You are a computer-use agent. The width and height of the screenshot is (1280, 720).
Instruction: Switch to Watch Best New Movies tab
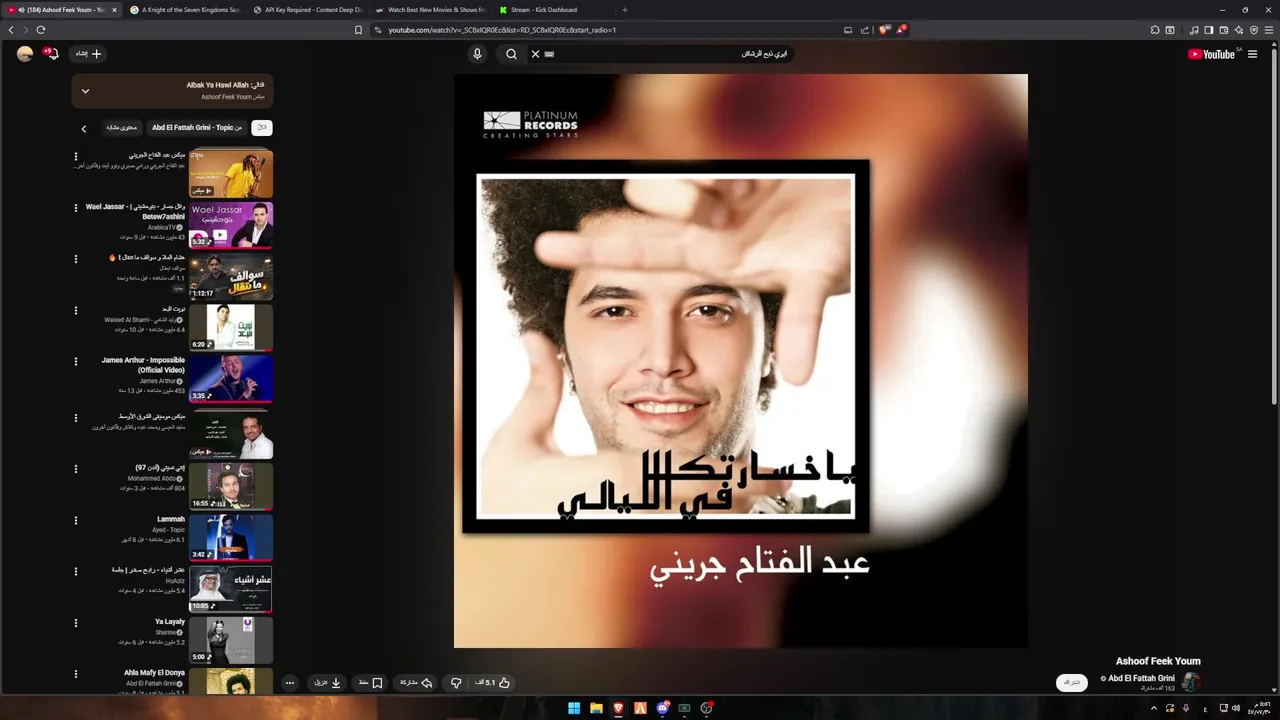[430, 10]
